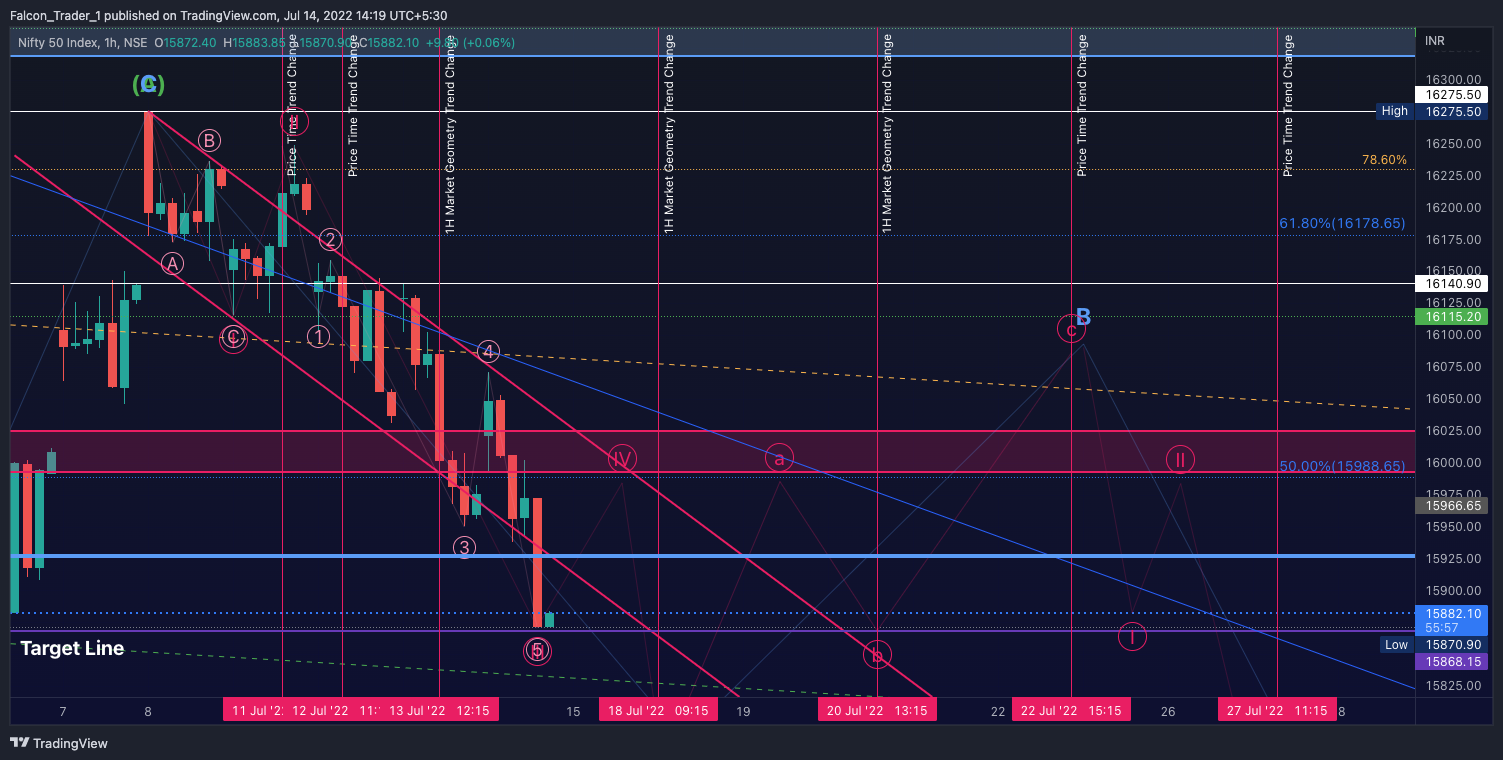The image size is (1503, 760).
Task: Click the TradingView logo at bottom left
Action: (x=59, y=743)
